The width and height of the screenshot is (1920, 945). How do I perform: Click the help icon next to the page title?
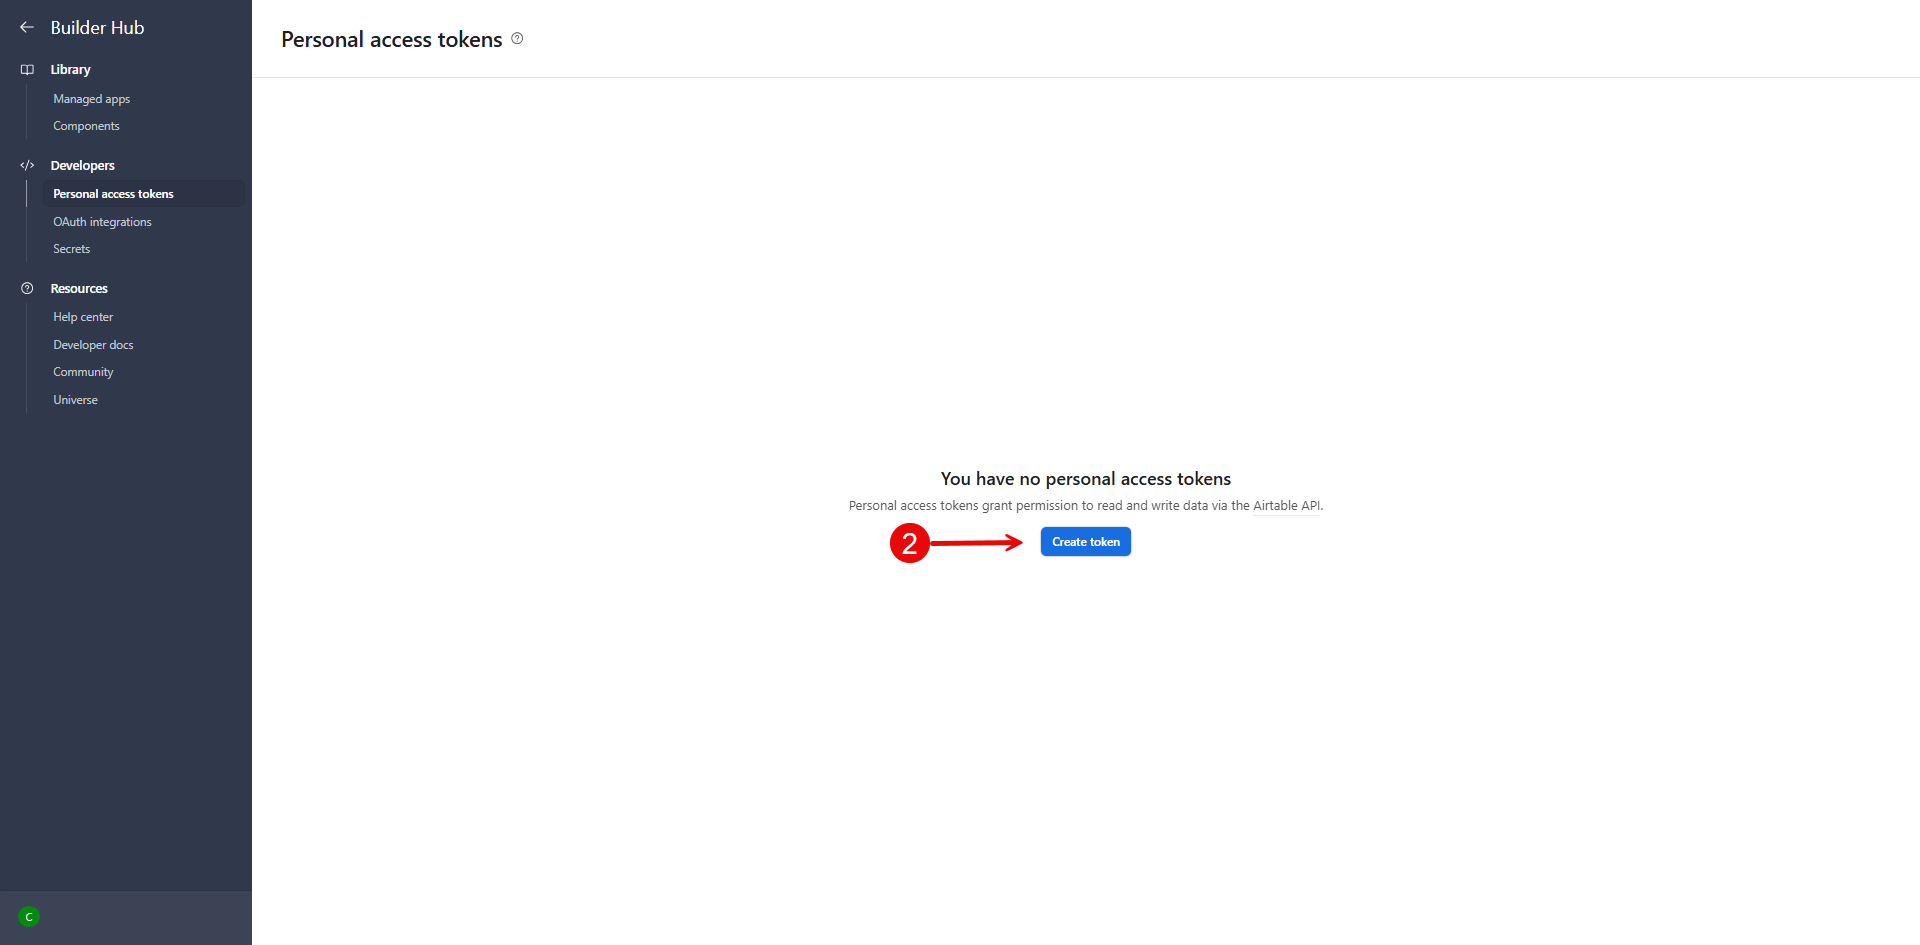tap(517, 39)
